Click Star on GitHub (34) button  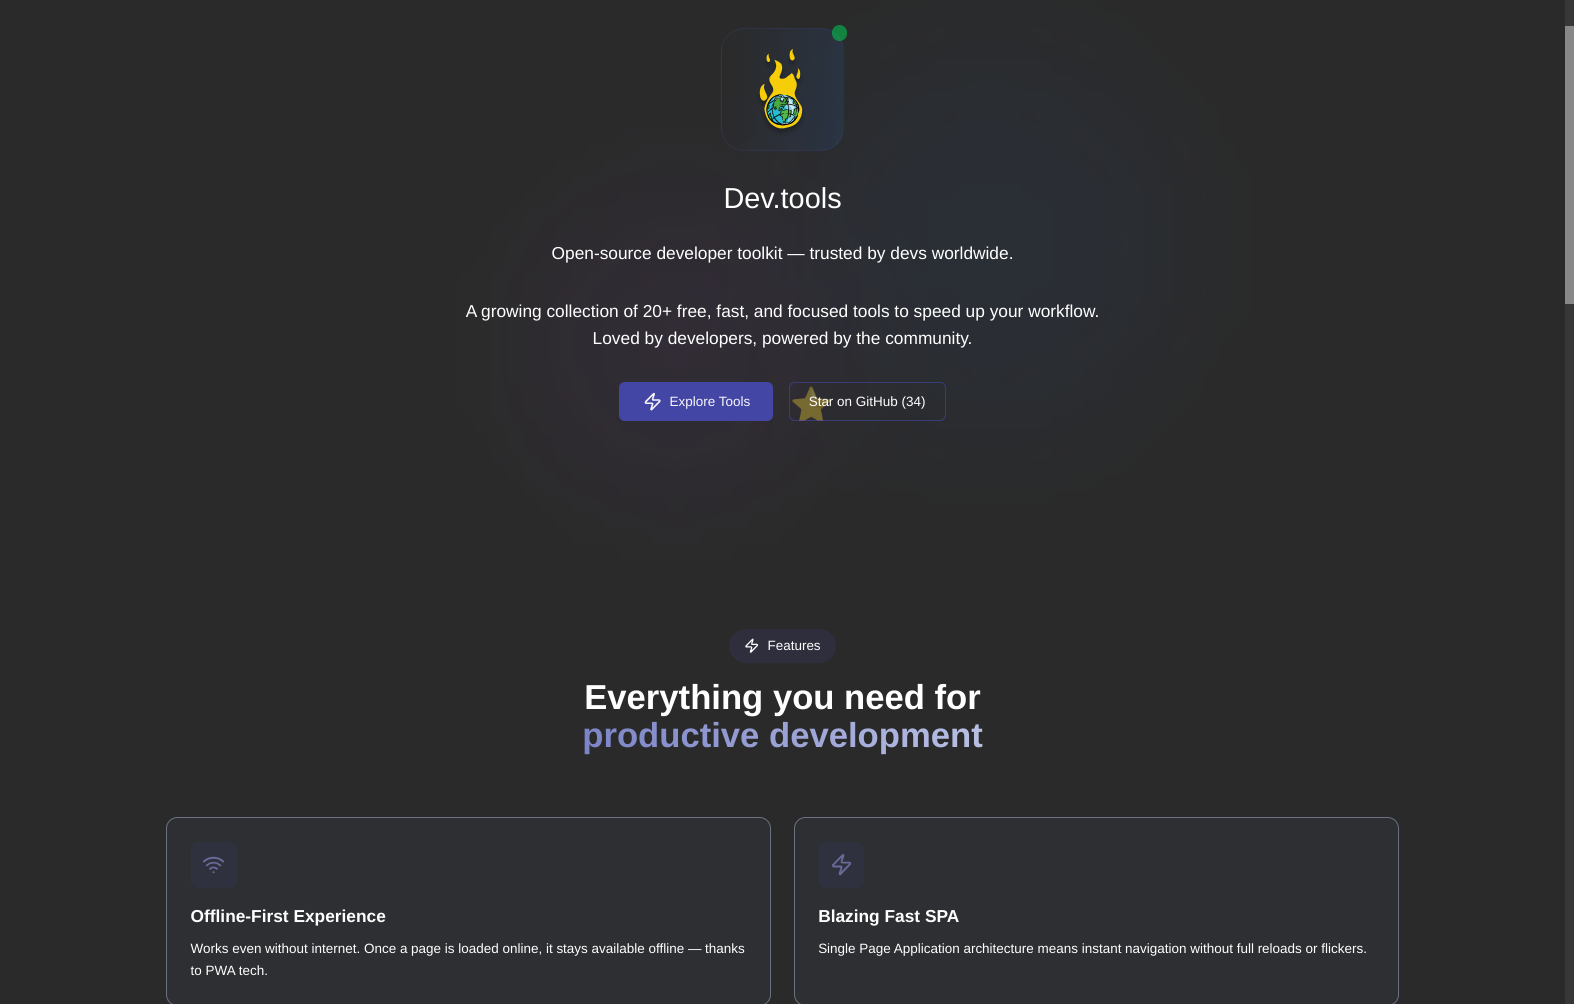(867, 401)
